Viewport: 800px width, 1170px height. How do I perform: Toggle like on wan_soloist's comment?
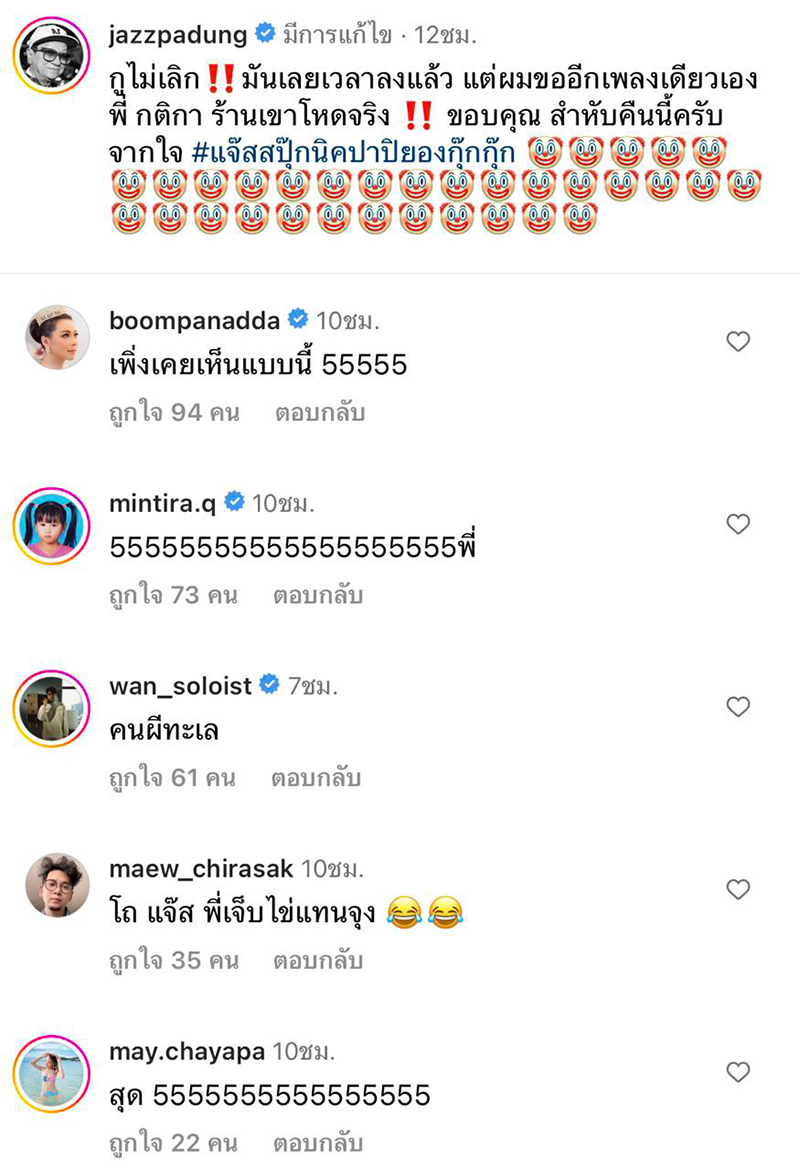[737, 707]
